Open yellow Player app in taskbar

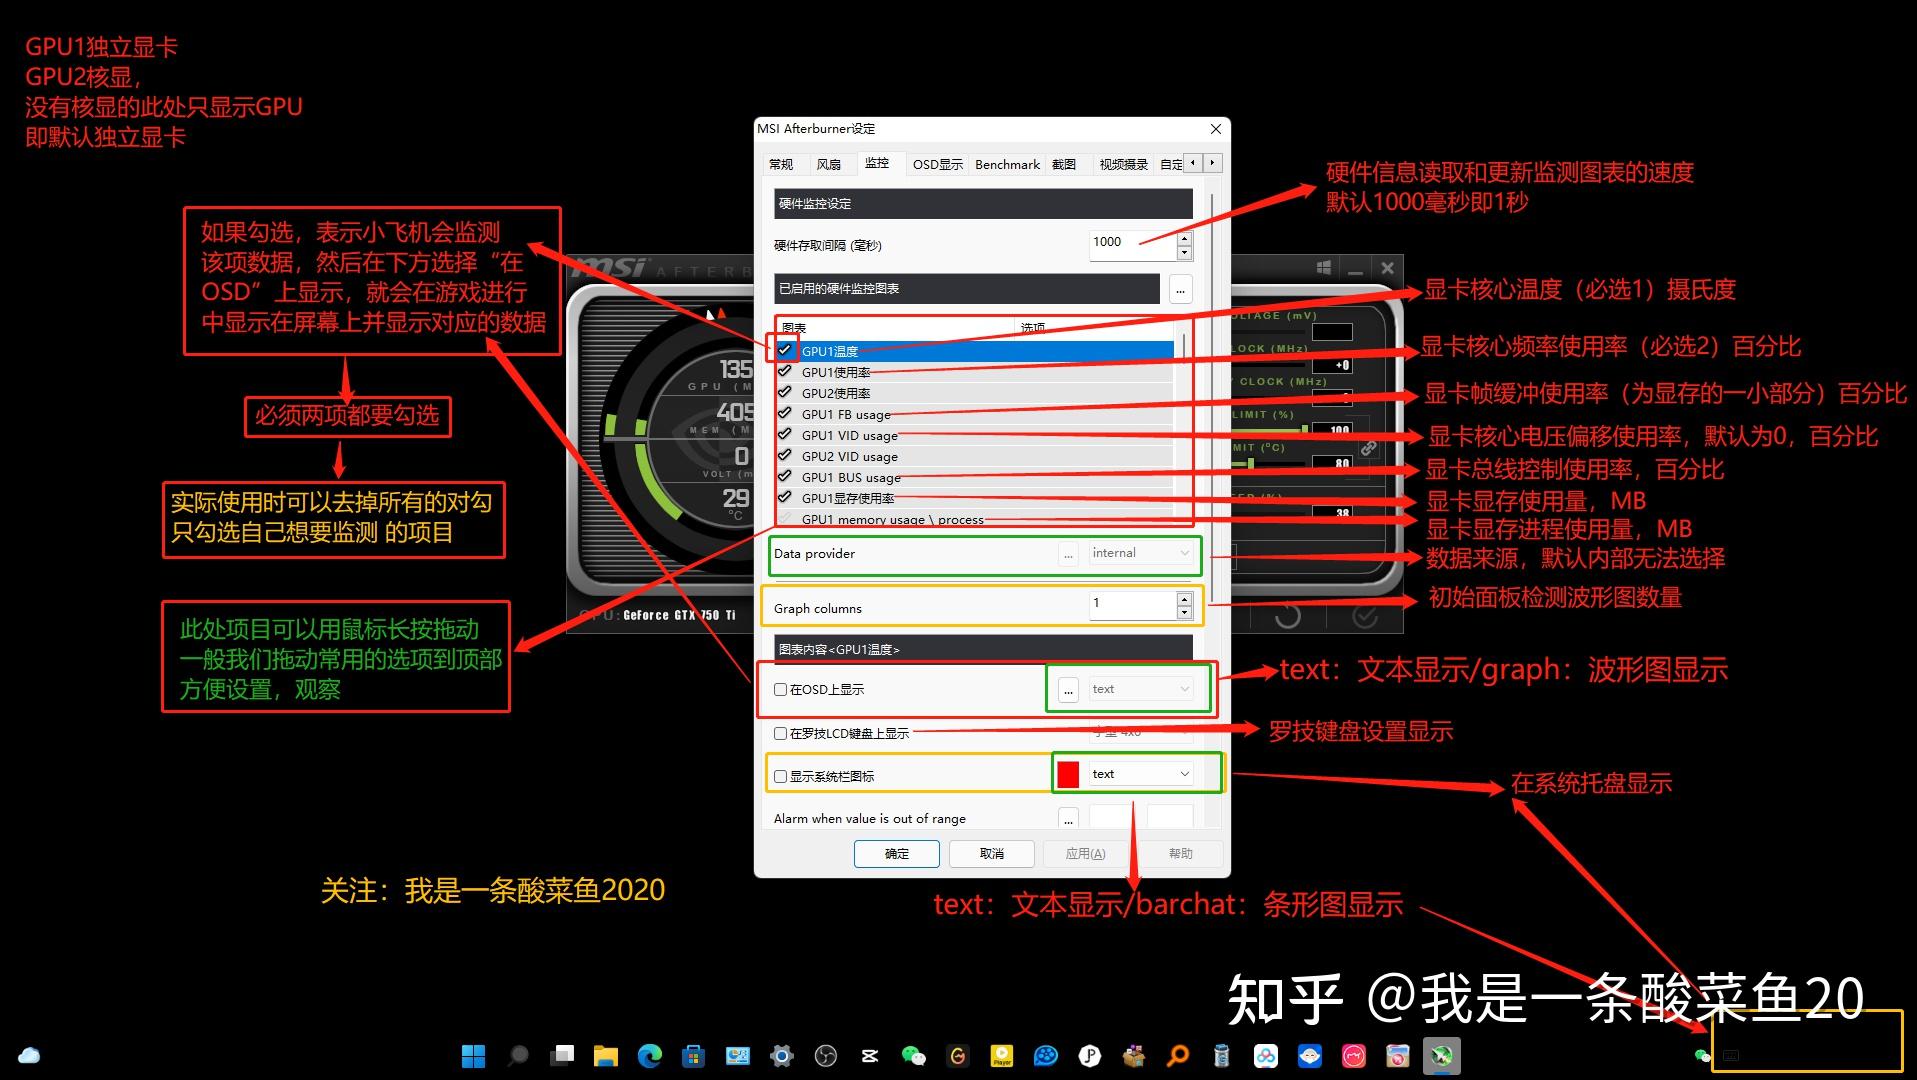[1001, 1056]
